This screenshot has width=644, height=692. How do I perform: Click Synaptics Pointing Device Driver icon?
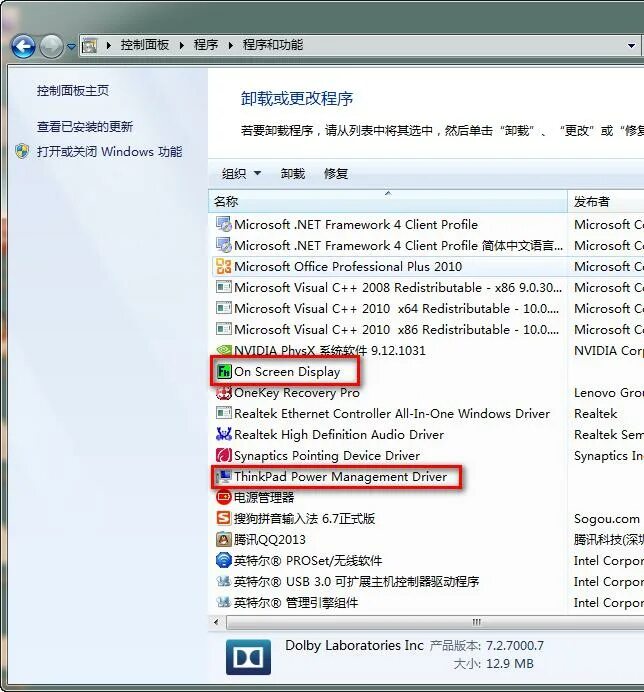(224, 455)
